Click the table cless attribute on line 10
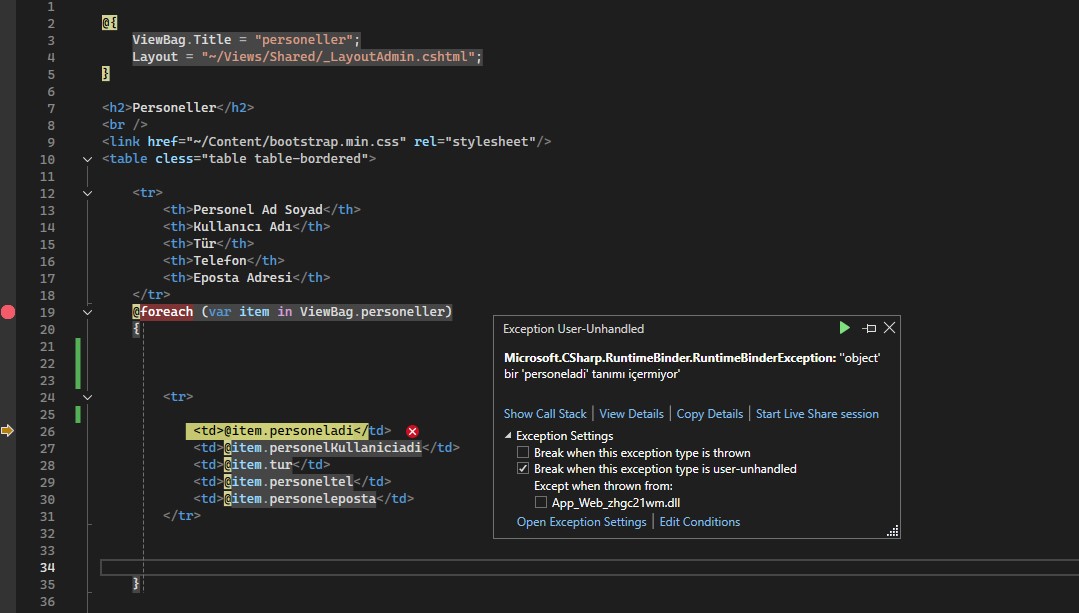1079x613 pixels. coord(261,159)
